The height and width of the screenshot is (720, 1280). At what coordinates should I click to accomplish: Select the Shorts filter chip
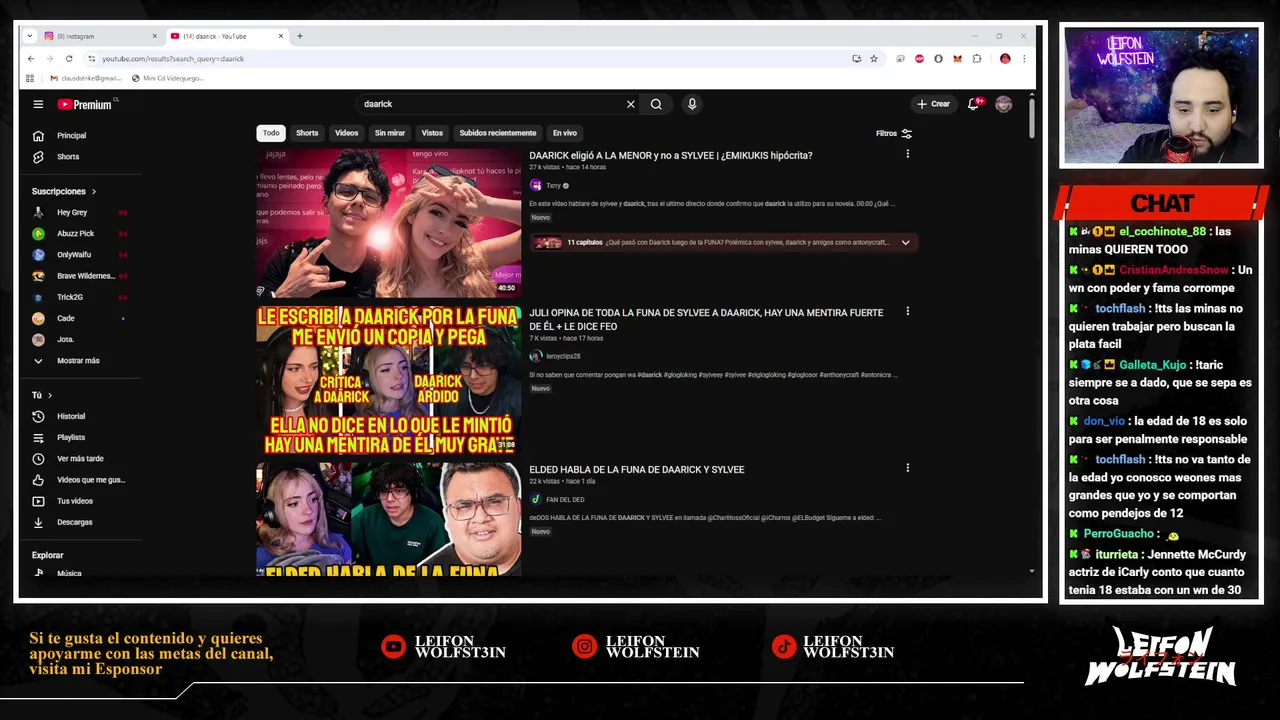tap(307, 133)
